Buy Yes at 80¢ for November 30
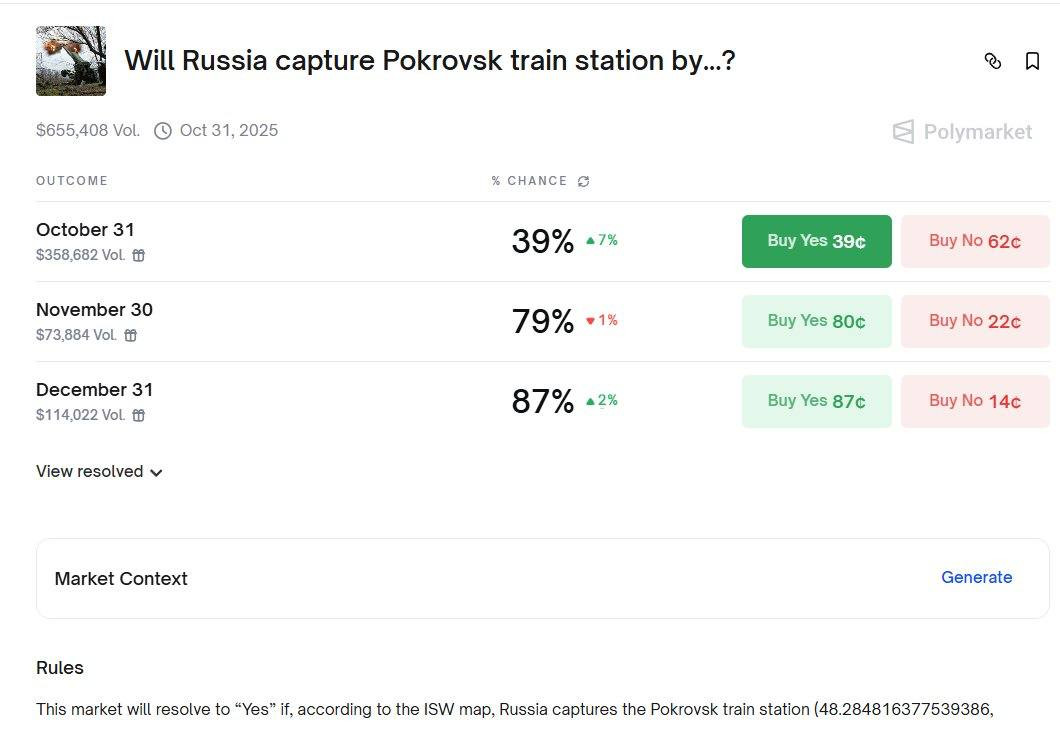The image size is (1060, 731). tap(816, 321)
